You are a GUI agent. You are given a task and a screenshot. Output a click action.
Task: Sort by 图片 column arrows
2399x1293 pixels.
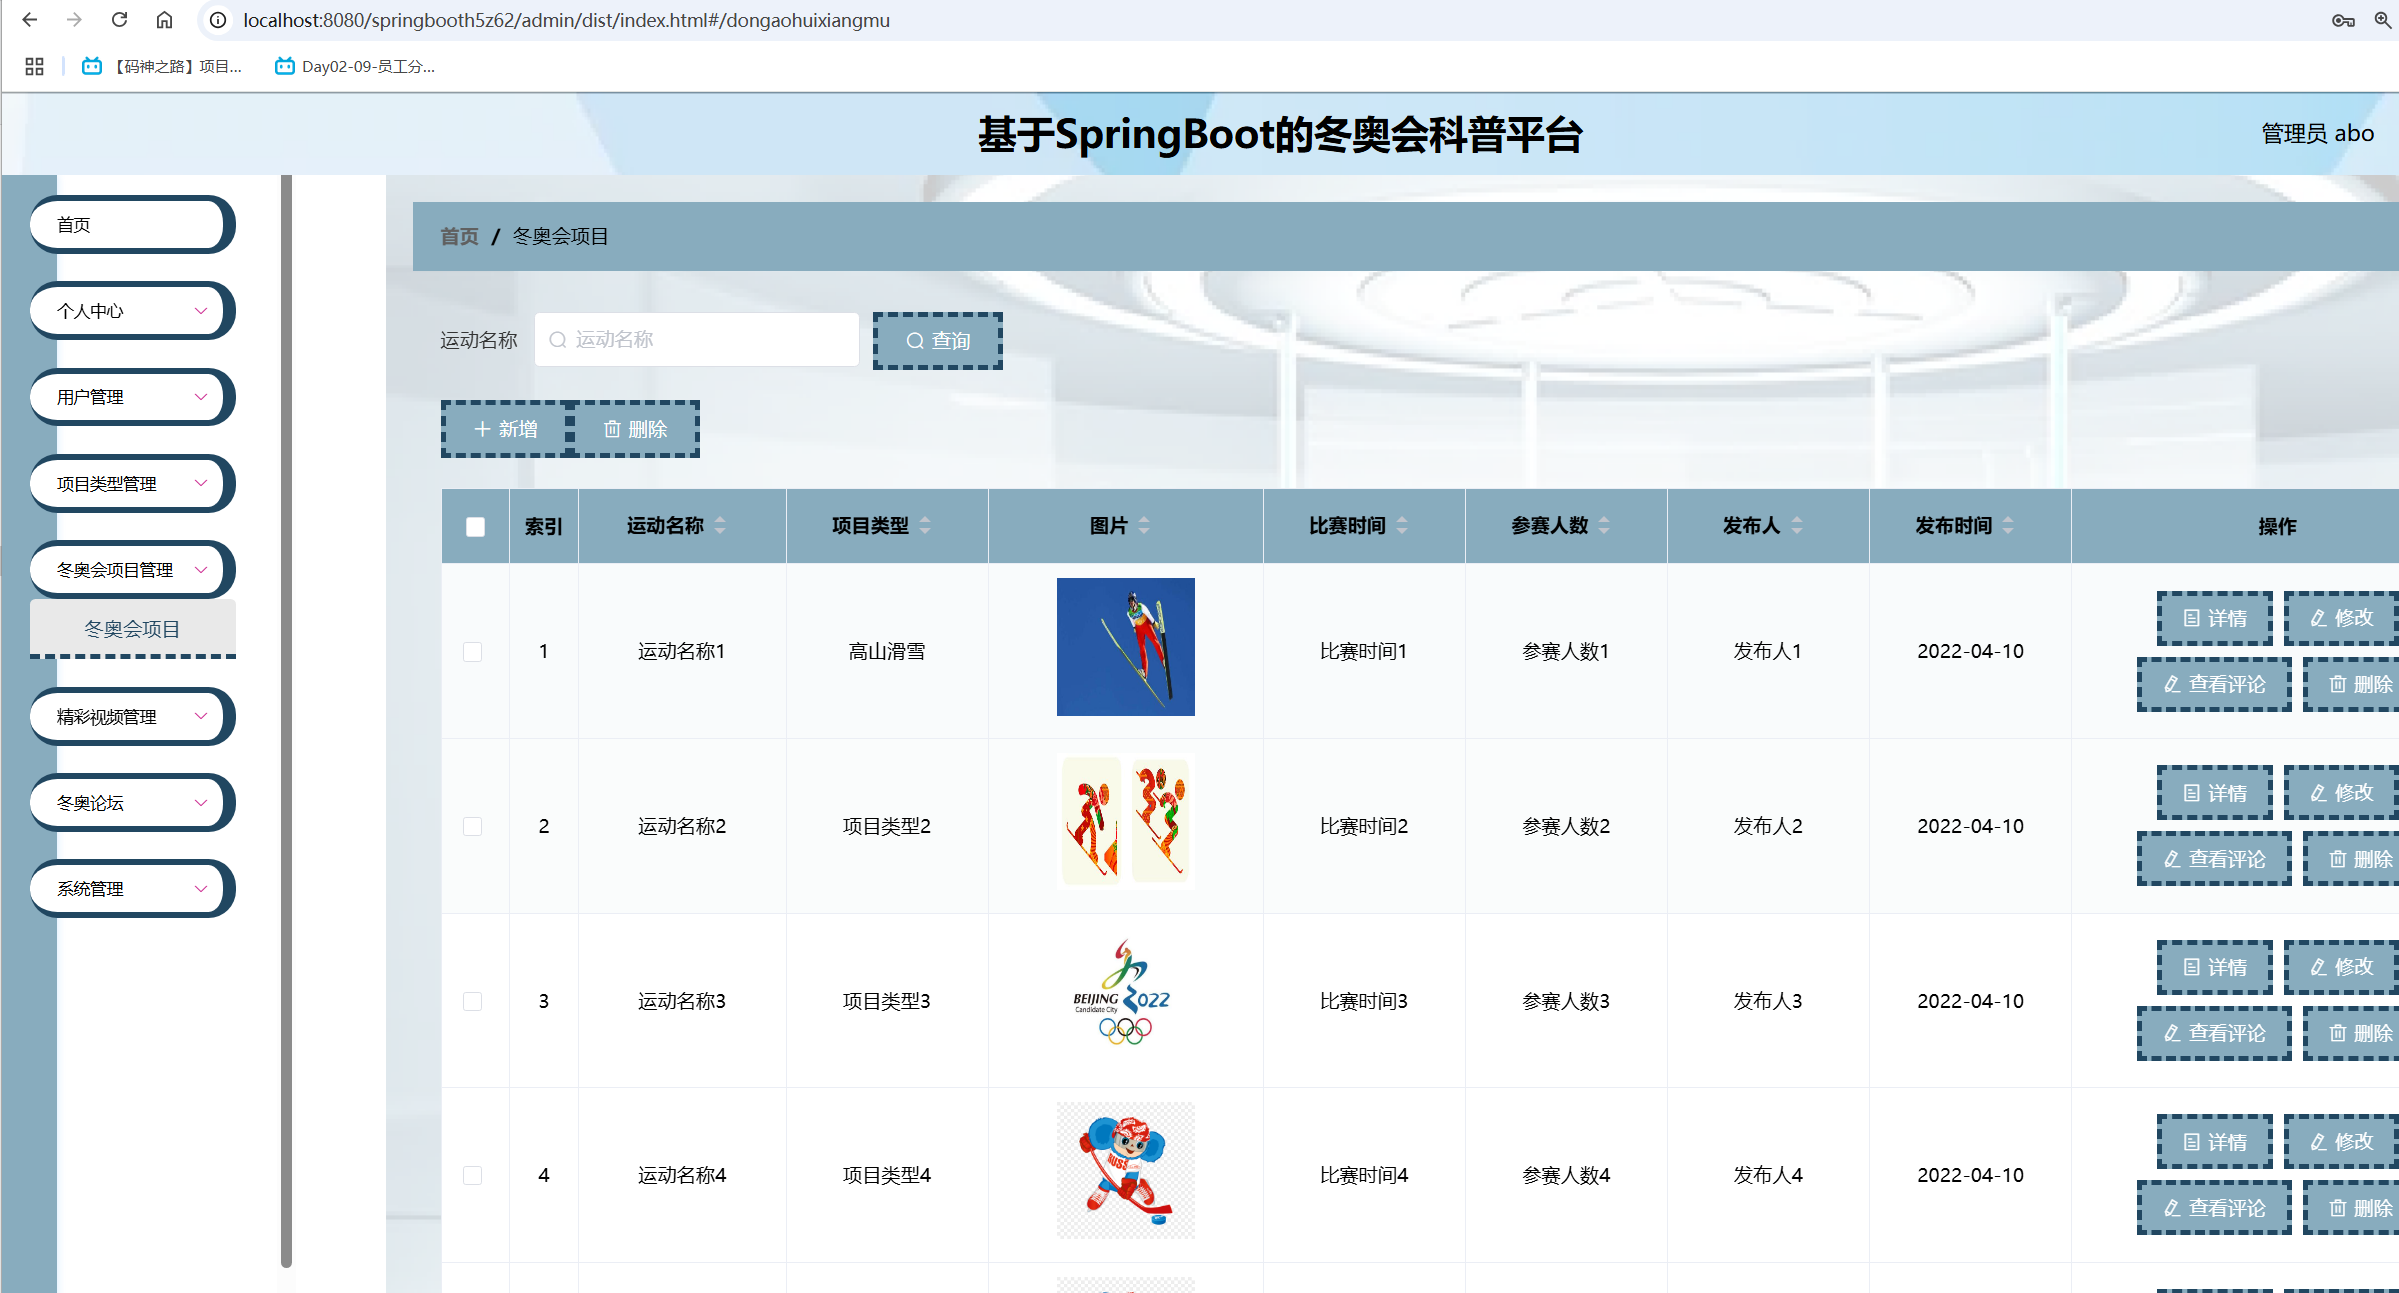click(x=1144, y=525)
